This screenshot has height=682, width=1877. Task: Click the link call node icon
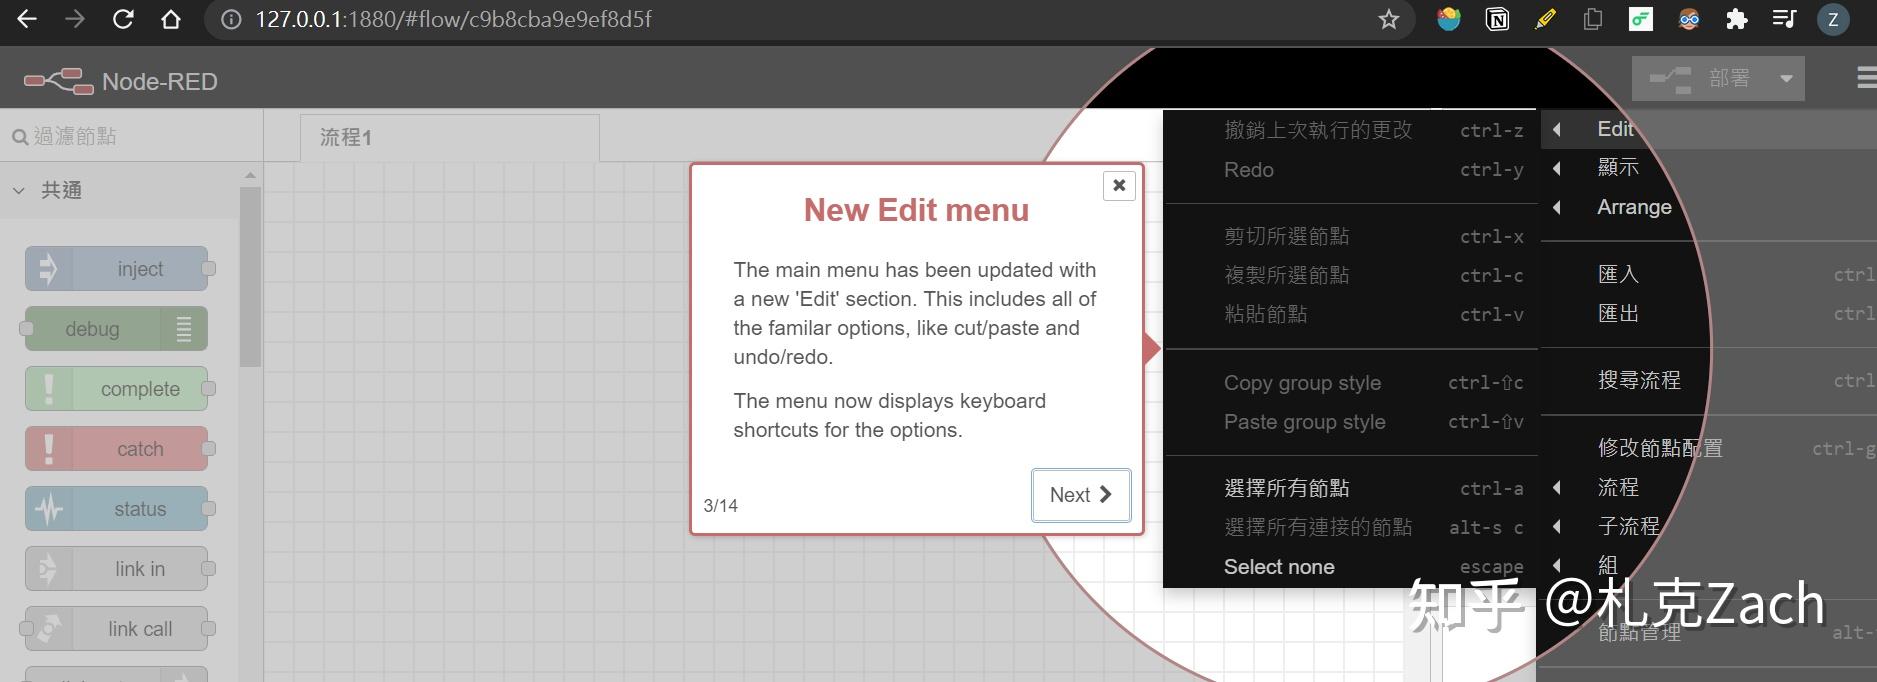tap(47, 629)
